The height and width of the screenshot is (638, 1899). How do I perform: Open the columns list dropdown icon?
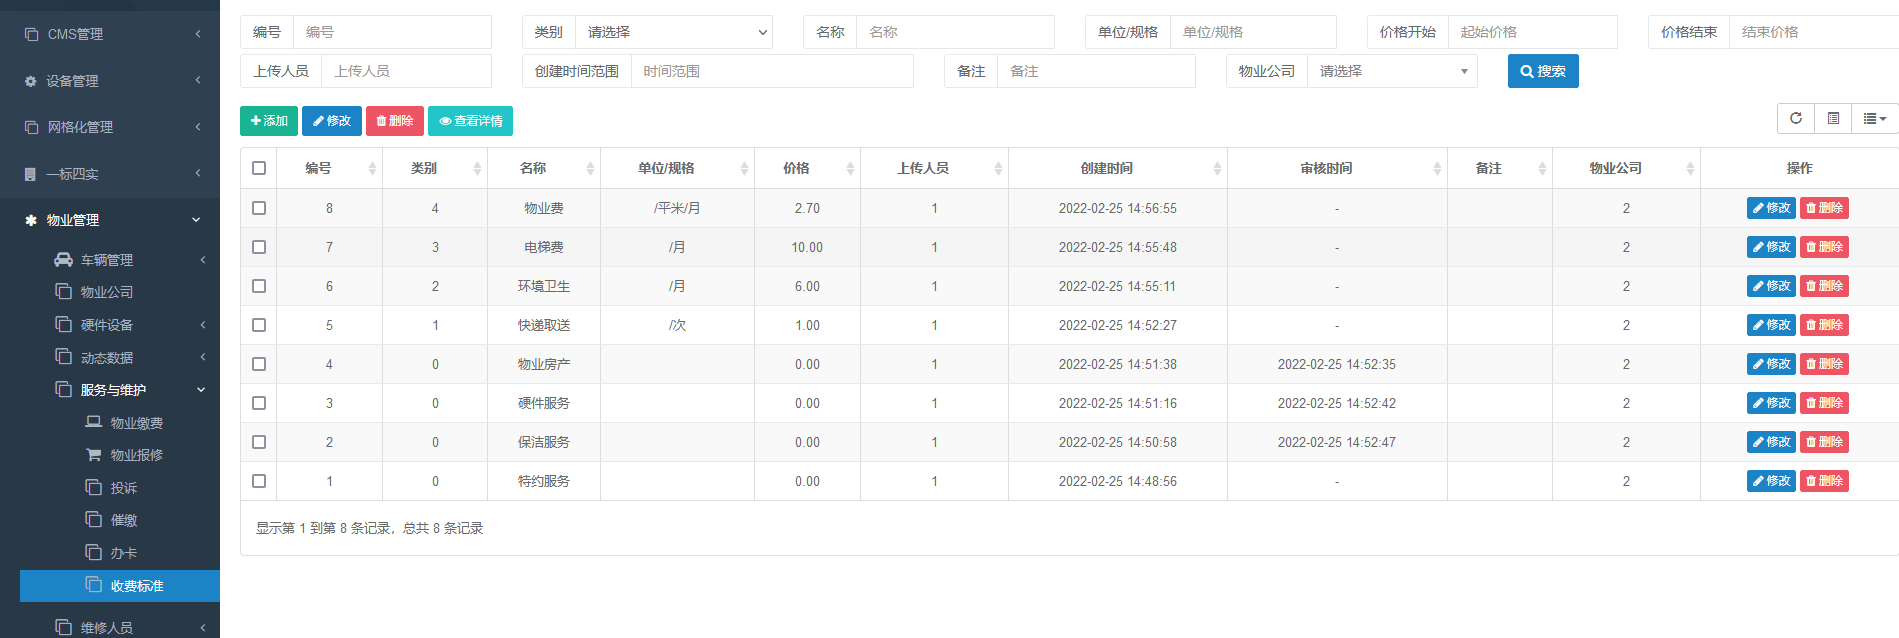point(1874,118)
